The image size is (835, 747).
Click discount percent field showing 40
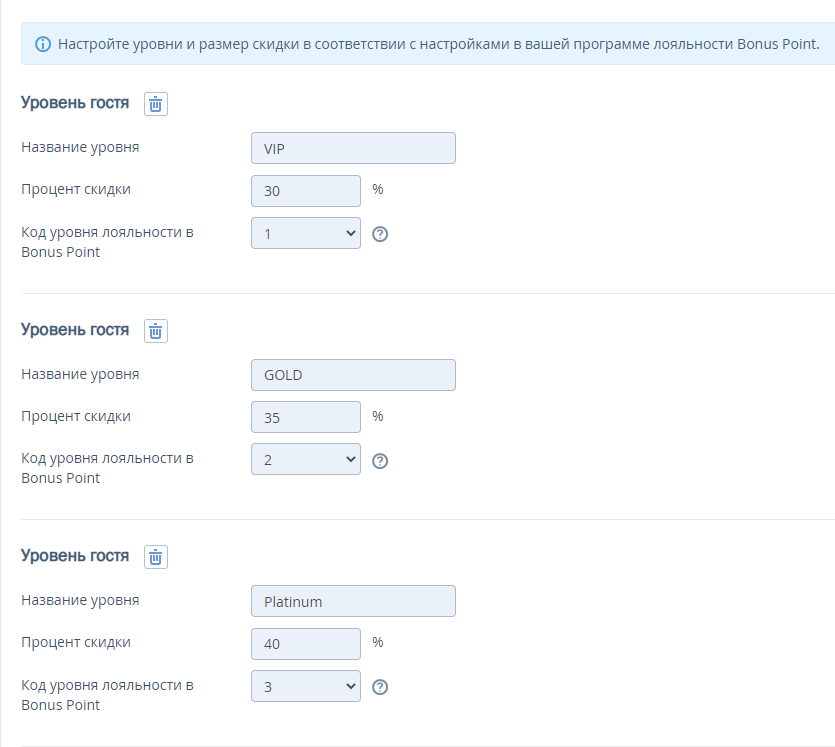pos(306,643)
